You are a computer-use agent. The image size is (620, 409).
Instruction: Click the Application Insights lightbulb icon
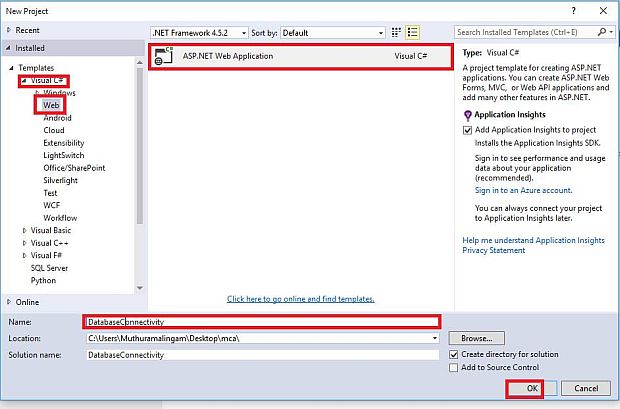[x=467, y=115]
